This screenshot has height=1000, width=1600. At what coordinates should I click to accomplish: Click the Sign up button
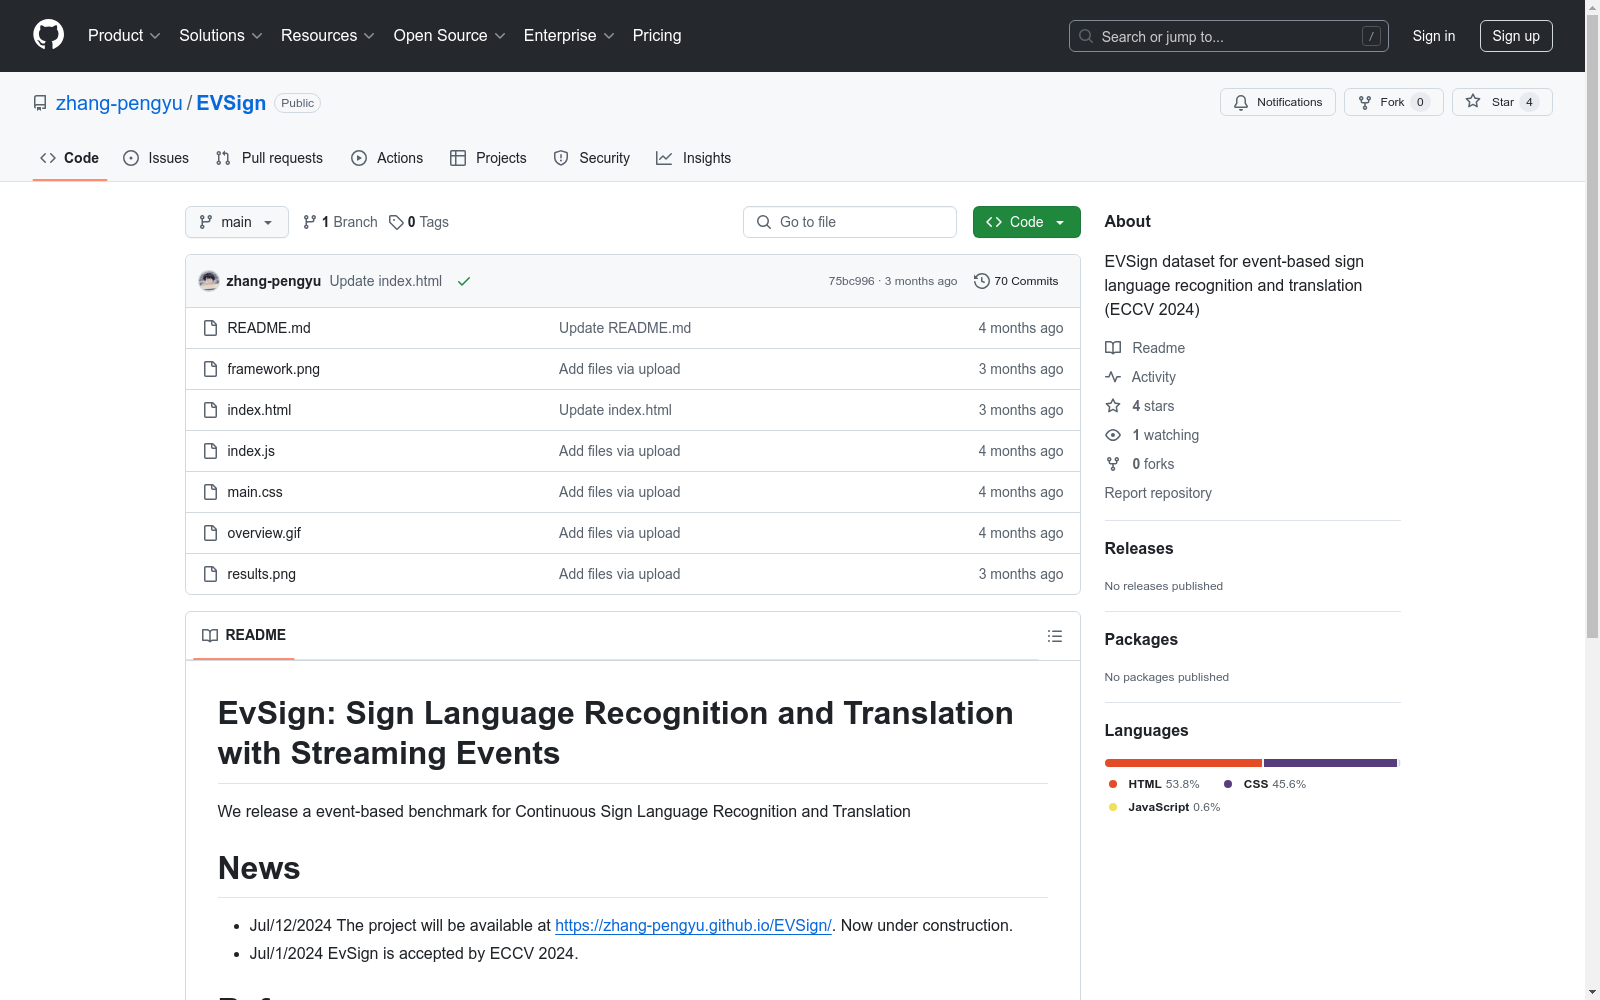pyautogui.click(x=1516, y=36)
